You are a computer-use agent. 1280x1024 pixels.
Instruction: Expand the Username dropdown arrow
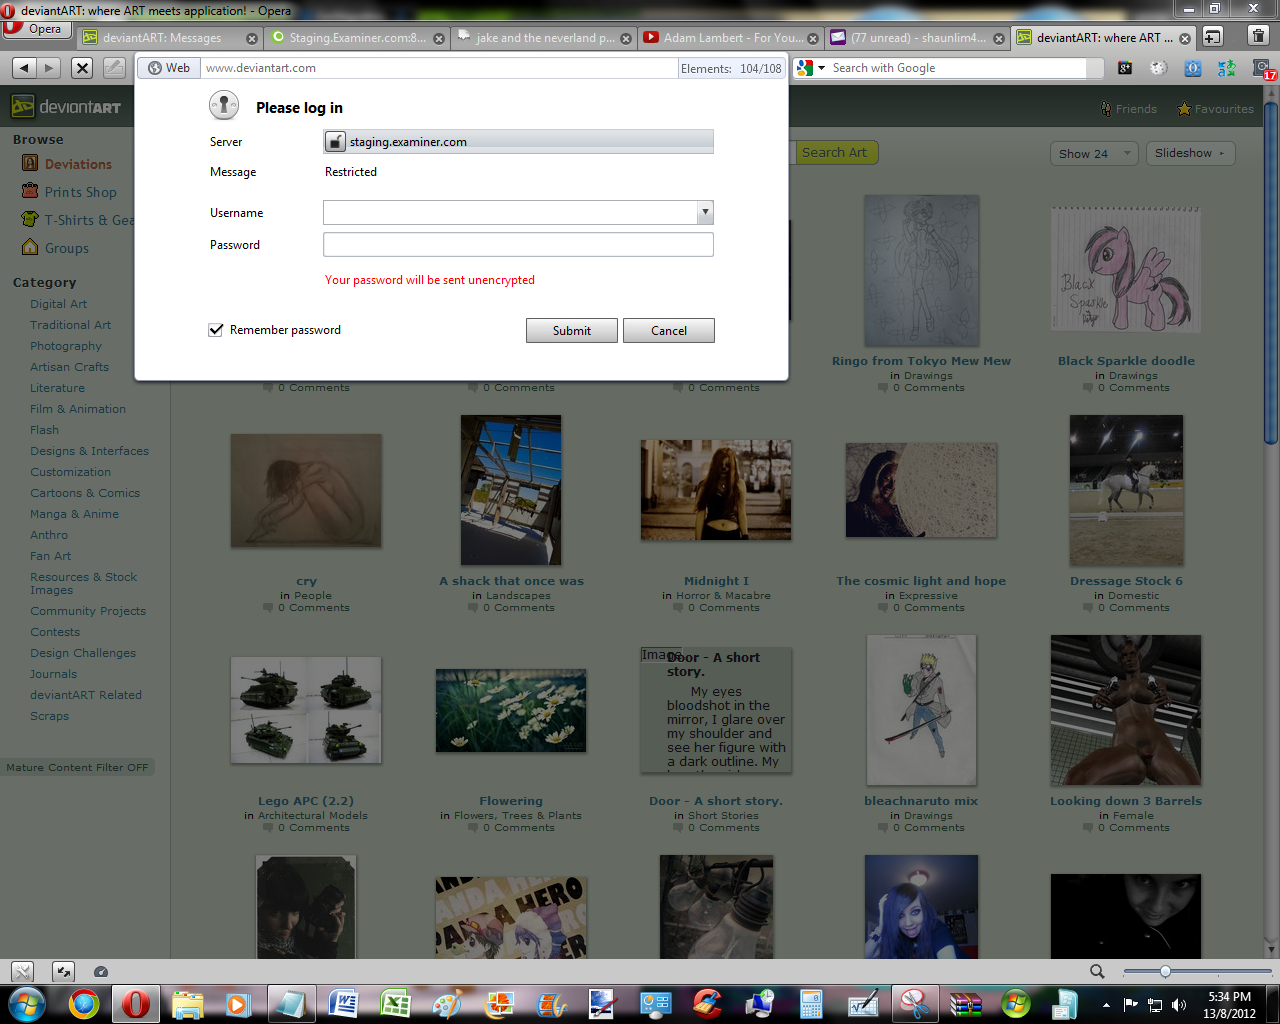click(706, 212)
